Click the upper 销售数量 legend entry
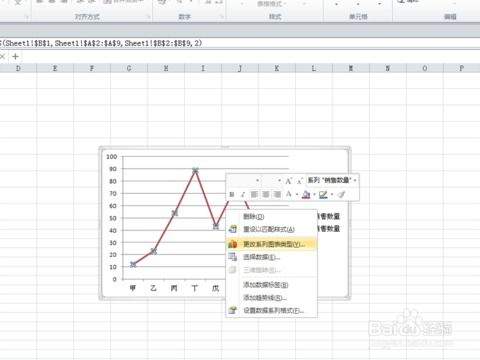Viewport: 480px width, 360px height. click(x=329, y=216)
